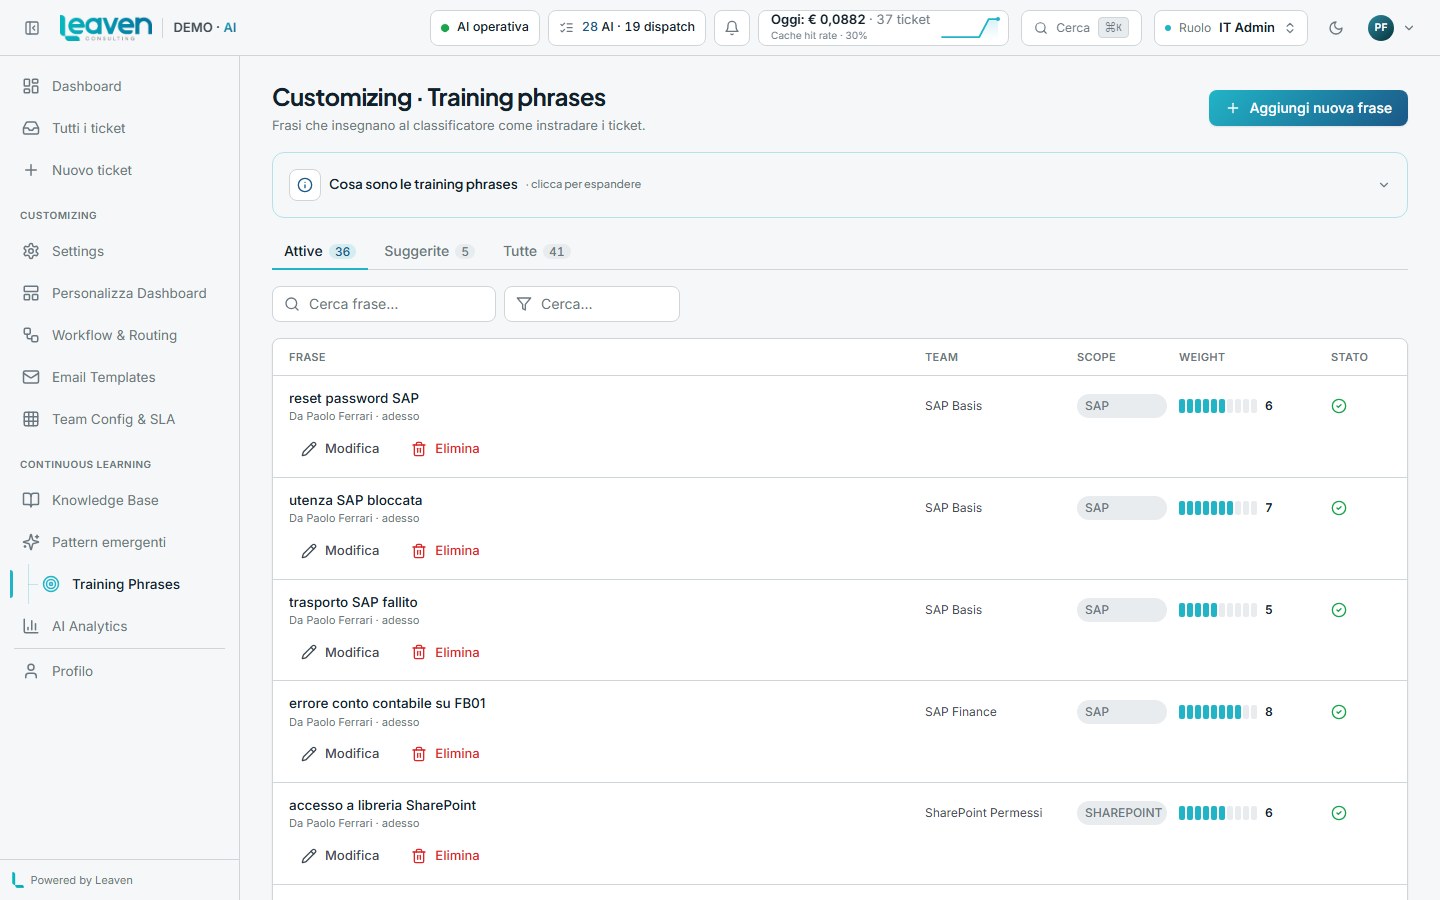Viewport: 1440px width, 900px height.
Task: Click SAP scope badge of trasporto SAP fallito
Action: click(x=1121, y=610)
